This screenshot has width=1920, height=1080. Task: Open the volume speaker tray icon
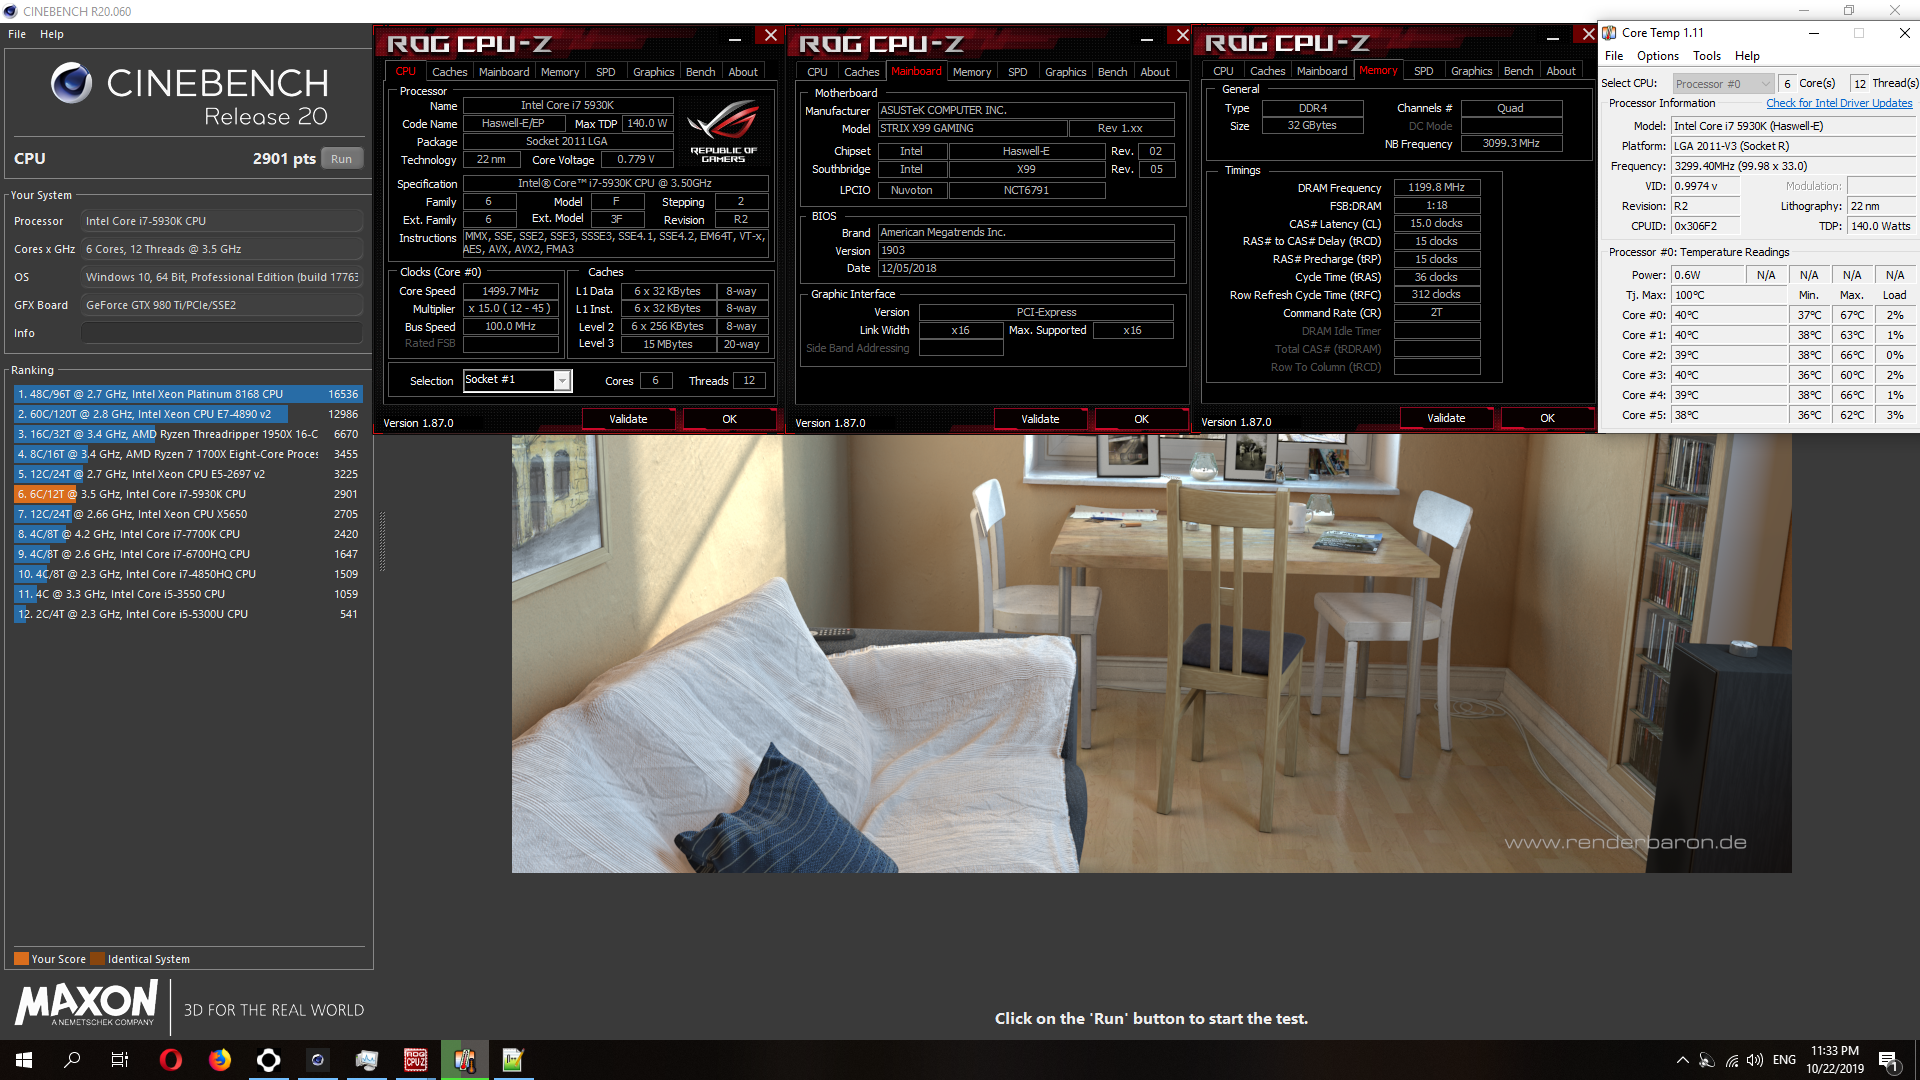[1756, 1060]
